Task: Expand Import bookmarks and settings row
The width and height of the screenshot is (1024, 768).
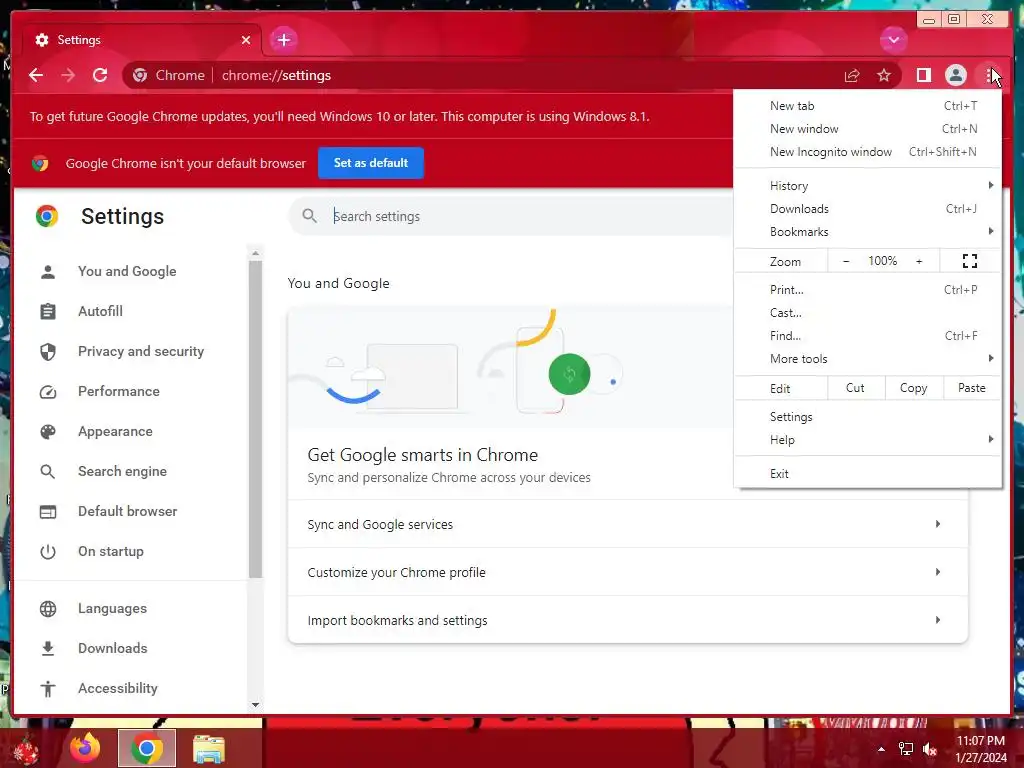Action: point(628,620)
